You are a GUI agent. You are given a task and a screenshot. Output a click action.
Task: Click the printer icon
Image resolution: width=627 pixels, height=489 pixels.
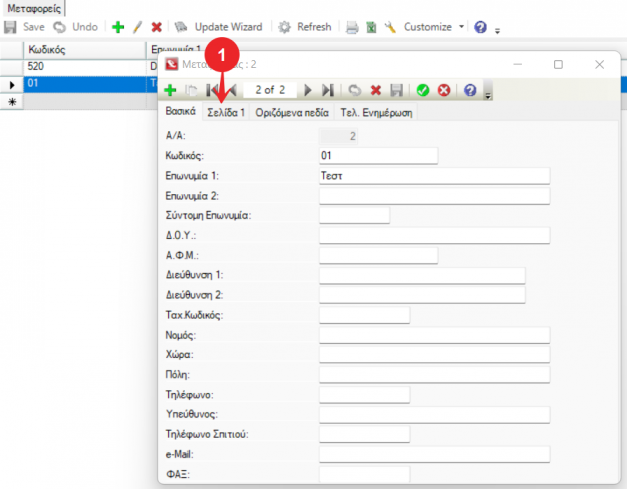click(352, 28)
